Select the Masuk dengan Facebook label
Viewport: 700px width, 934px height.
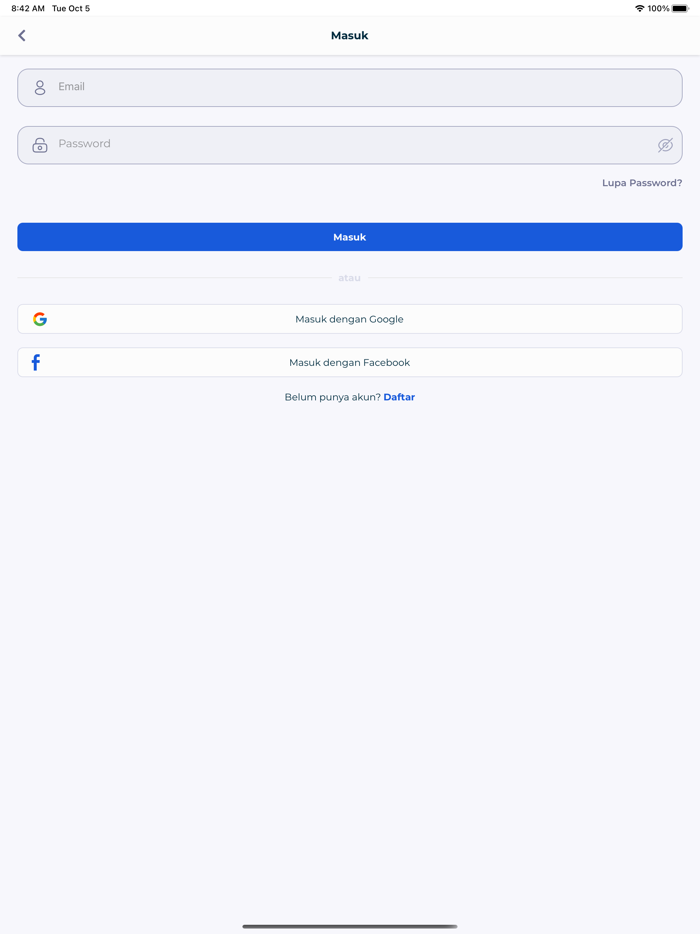[x=349, y=362]
